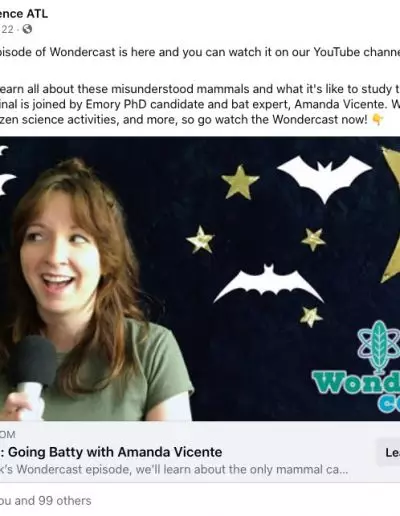Click the domain label above link title
Screen dimensions: 400x516
8,434
